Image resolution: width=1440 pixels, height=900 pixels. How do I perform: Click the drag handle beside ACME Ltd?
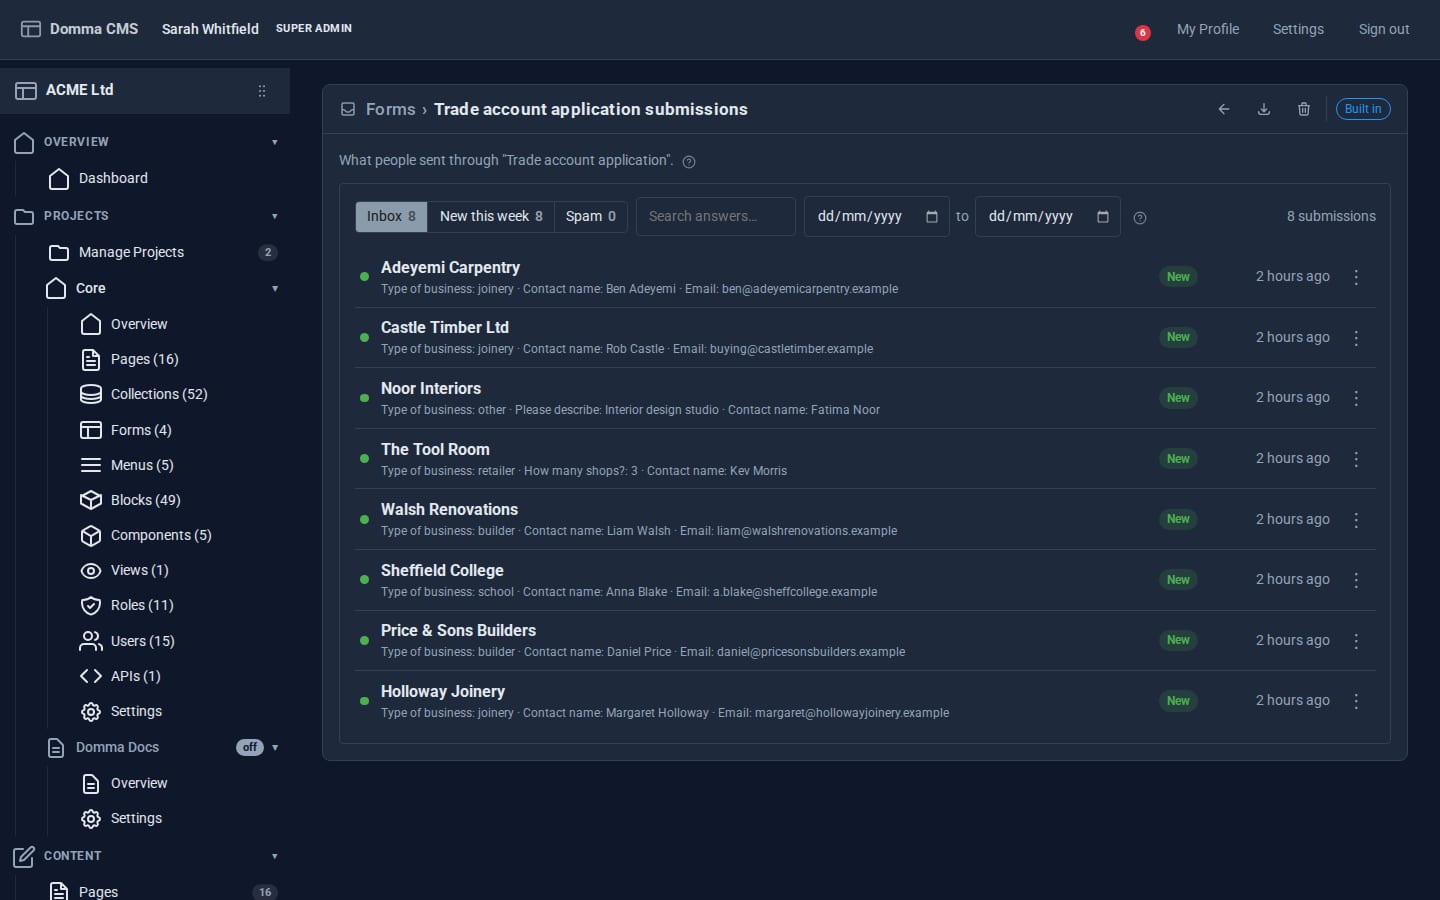tap(262, 91)
